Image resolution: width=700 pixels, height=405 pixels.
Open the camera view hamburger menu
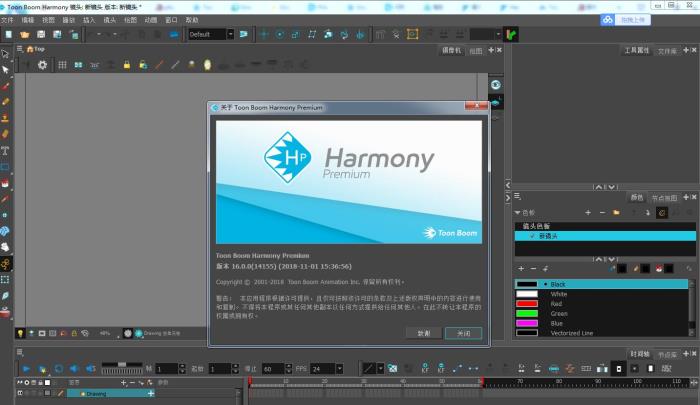tap(20, 49)
